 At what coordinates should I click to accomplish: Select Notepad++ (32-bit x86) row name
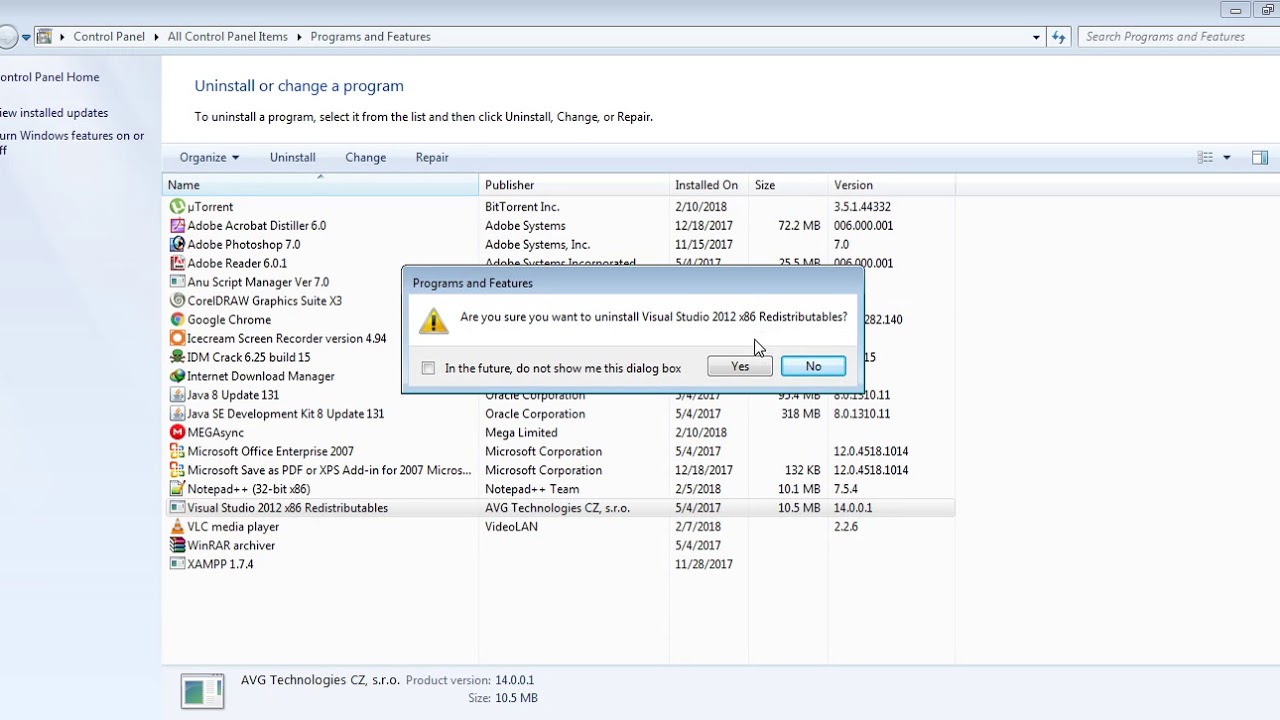coord(248,489)
